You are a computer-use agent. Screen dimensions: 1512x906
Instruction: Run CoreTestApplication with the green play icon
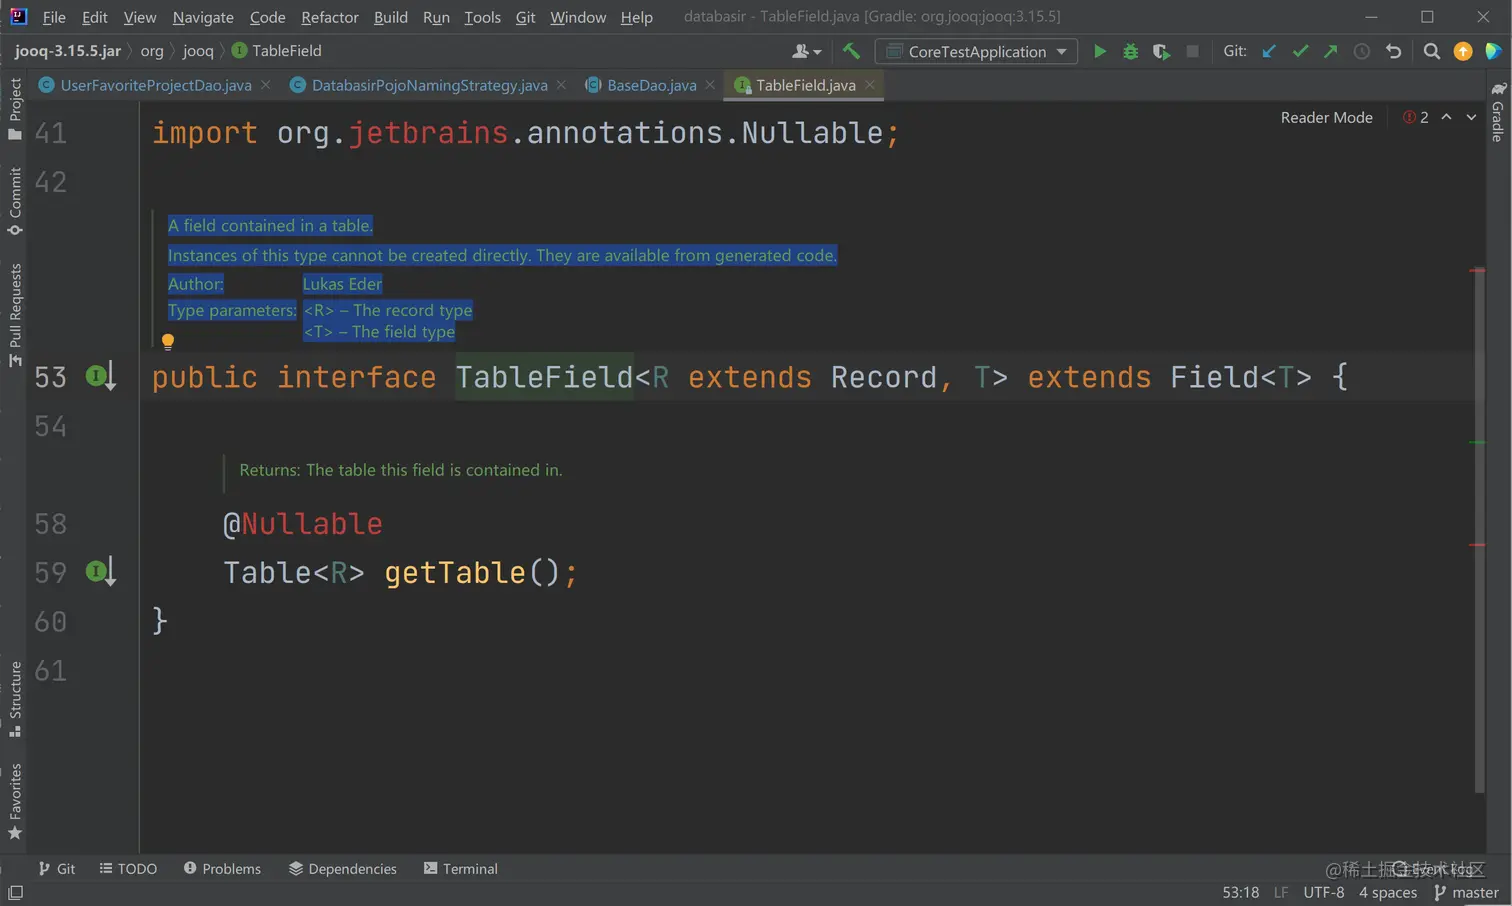tap(1100, 51)
